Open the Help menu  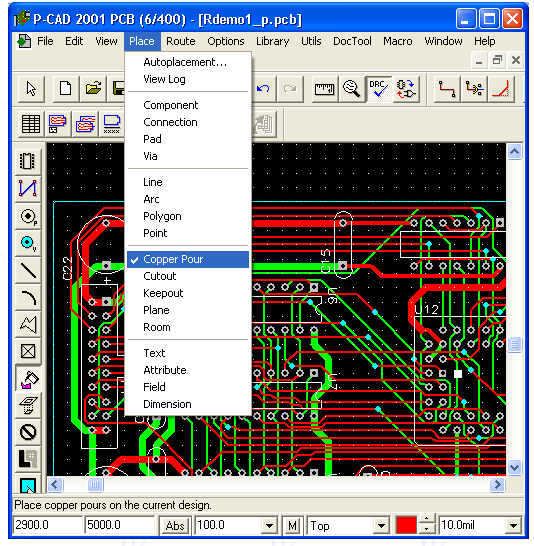[x=485, y=41]
